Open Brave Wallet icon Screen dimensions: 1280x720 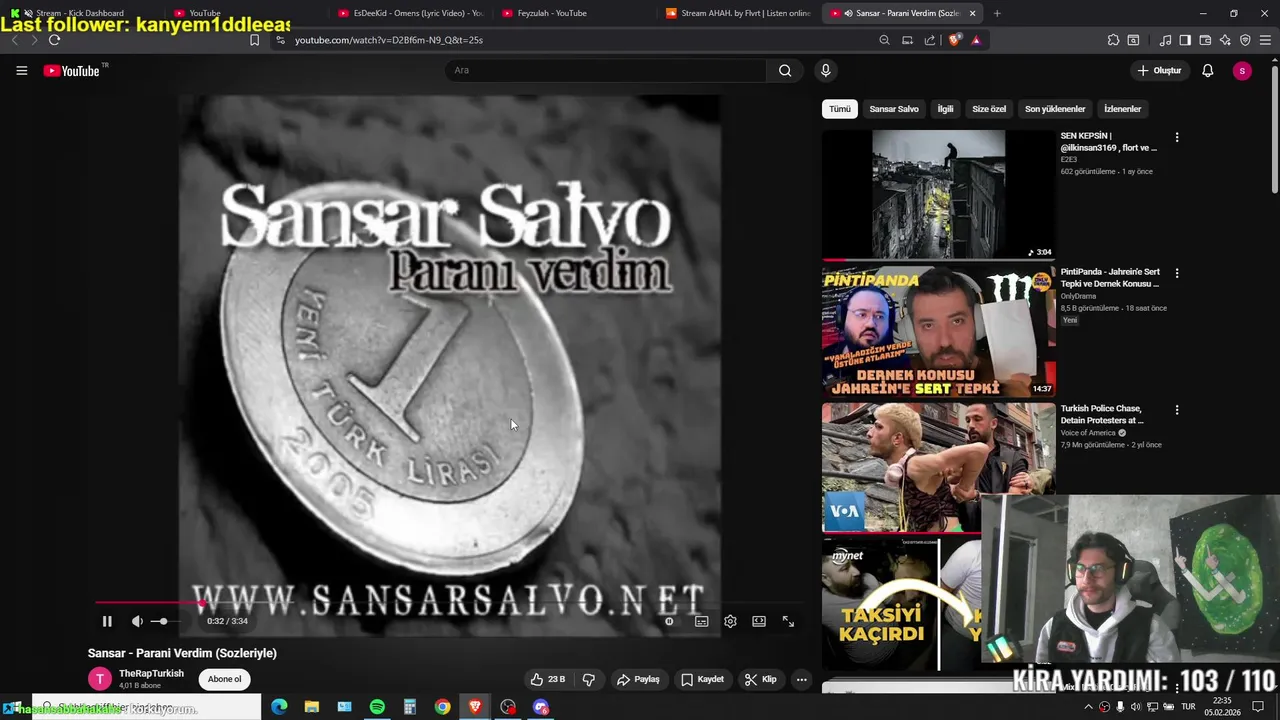coord(1205,40)
